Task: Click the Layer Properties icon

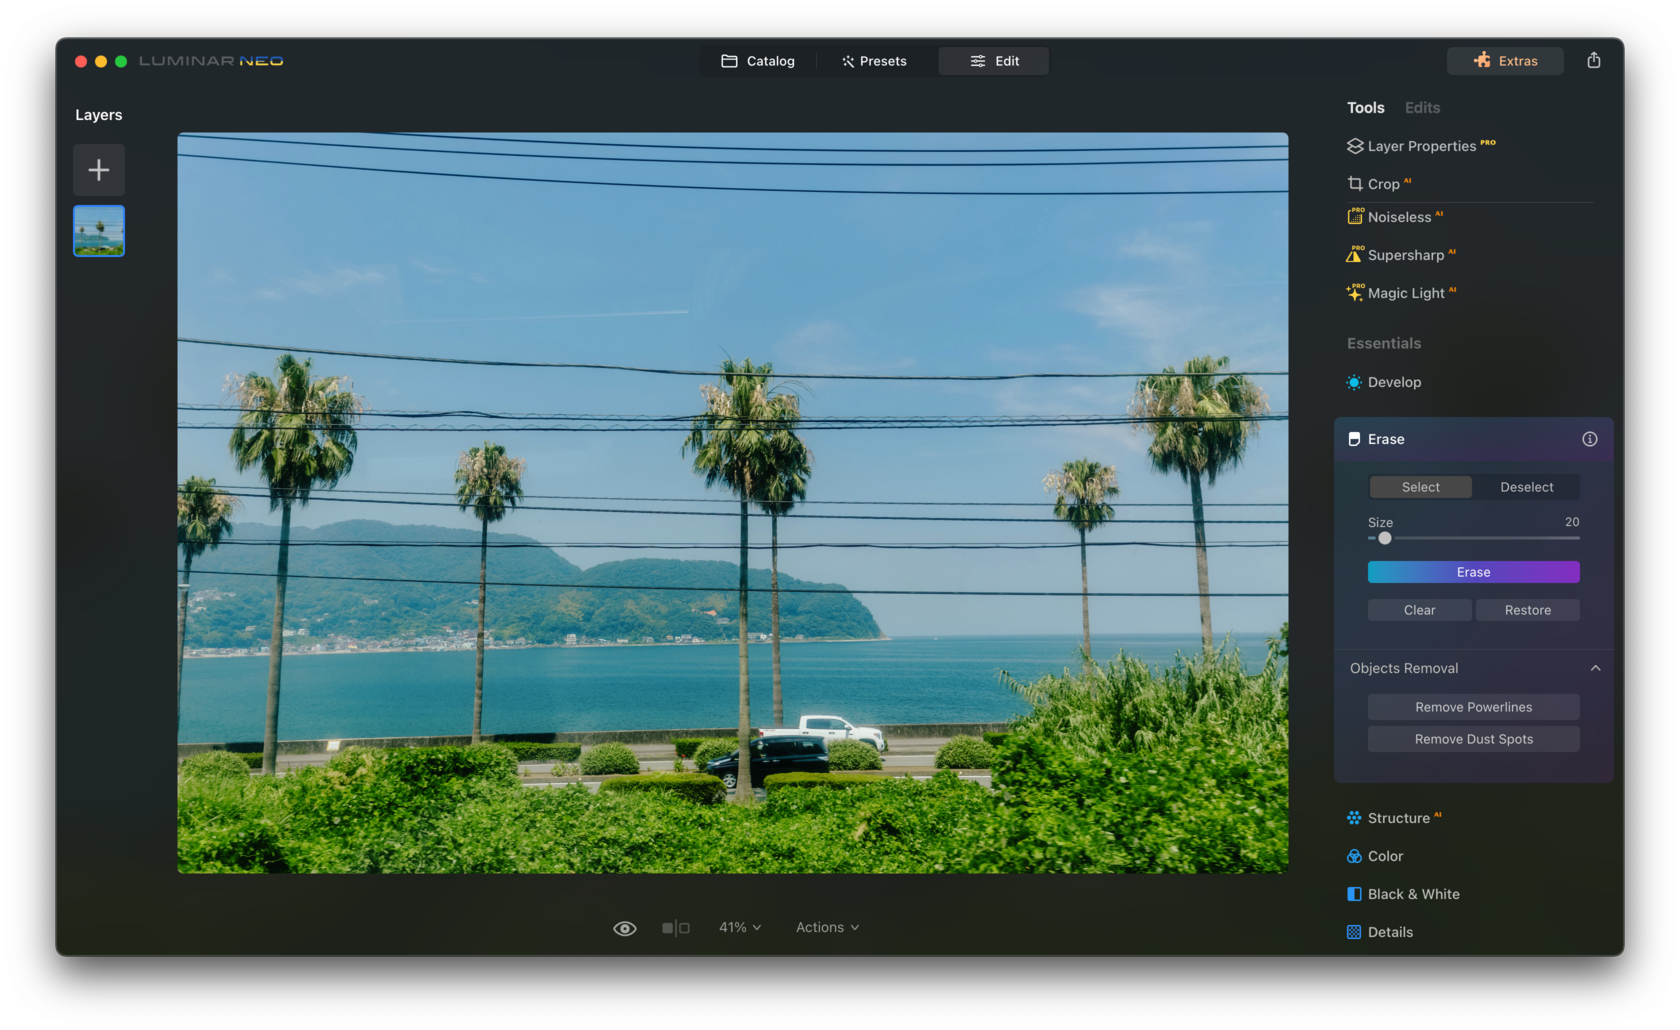Action: coord(1355,146)
